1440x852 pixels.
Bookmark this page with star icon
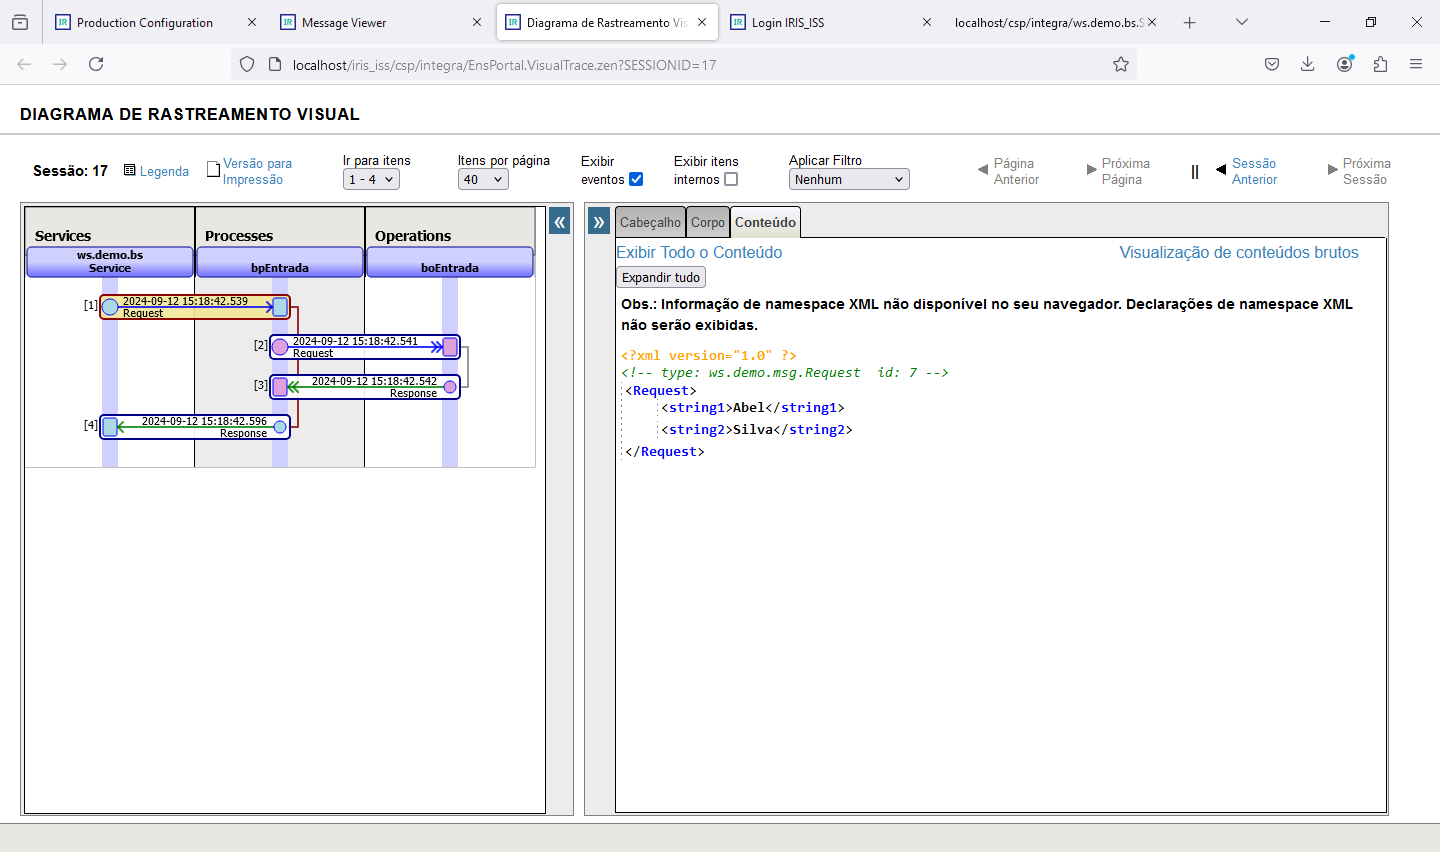1121,65
